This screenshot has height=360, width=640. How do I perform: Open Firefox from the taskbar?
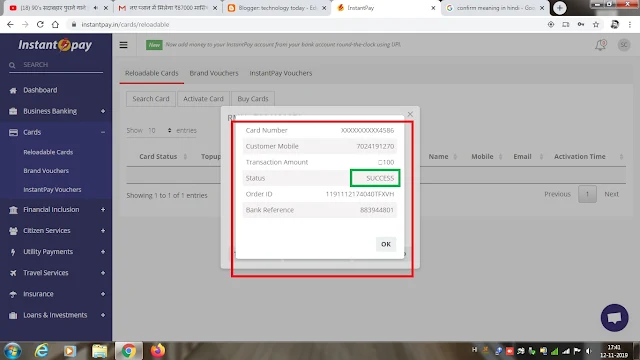pyautogui.click(x=158, y=351)
